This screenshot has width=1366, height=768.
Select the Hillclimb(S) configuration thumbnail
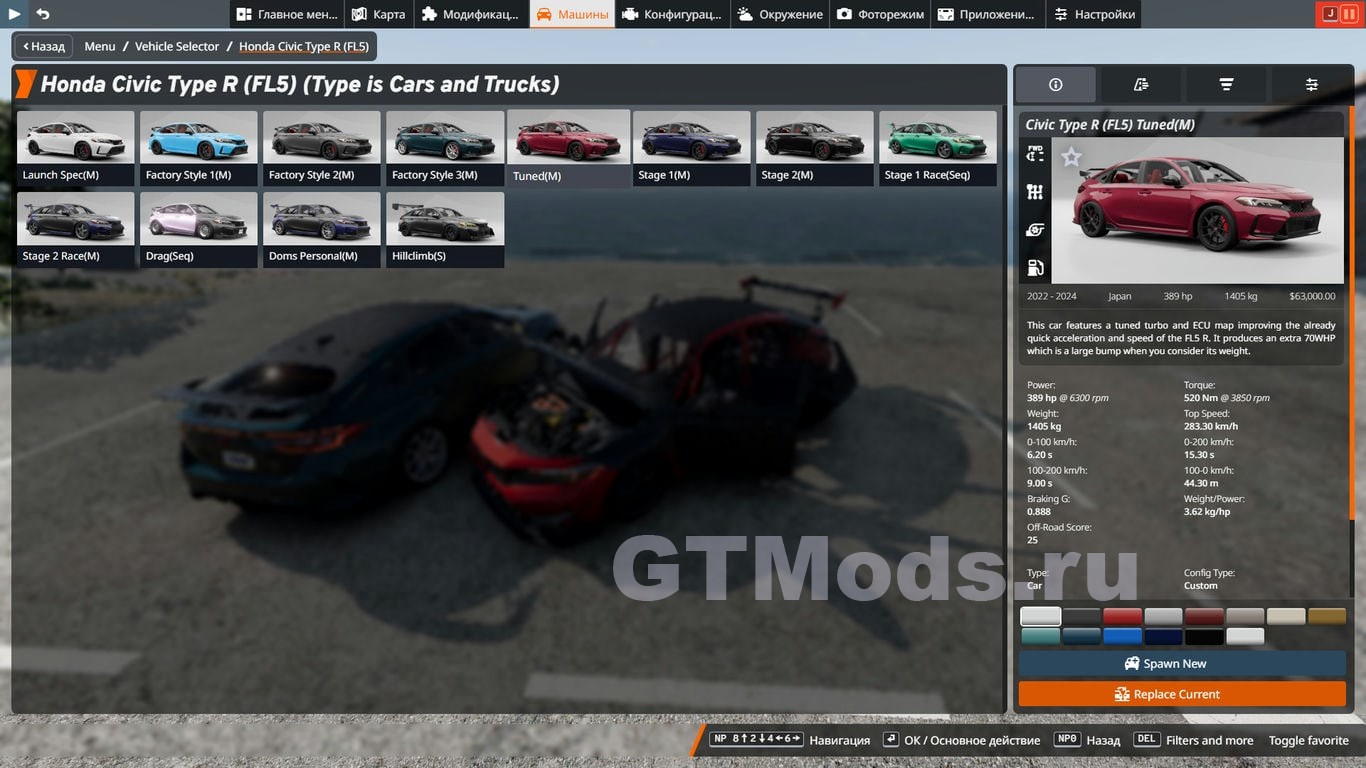point(445,229)
